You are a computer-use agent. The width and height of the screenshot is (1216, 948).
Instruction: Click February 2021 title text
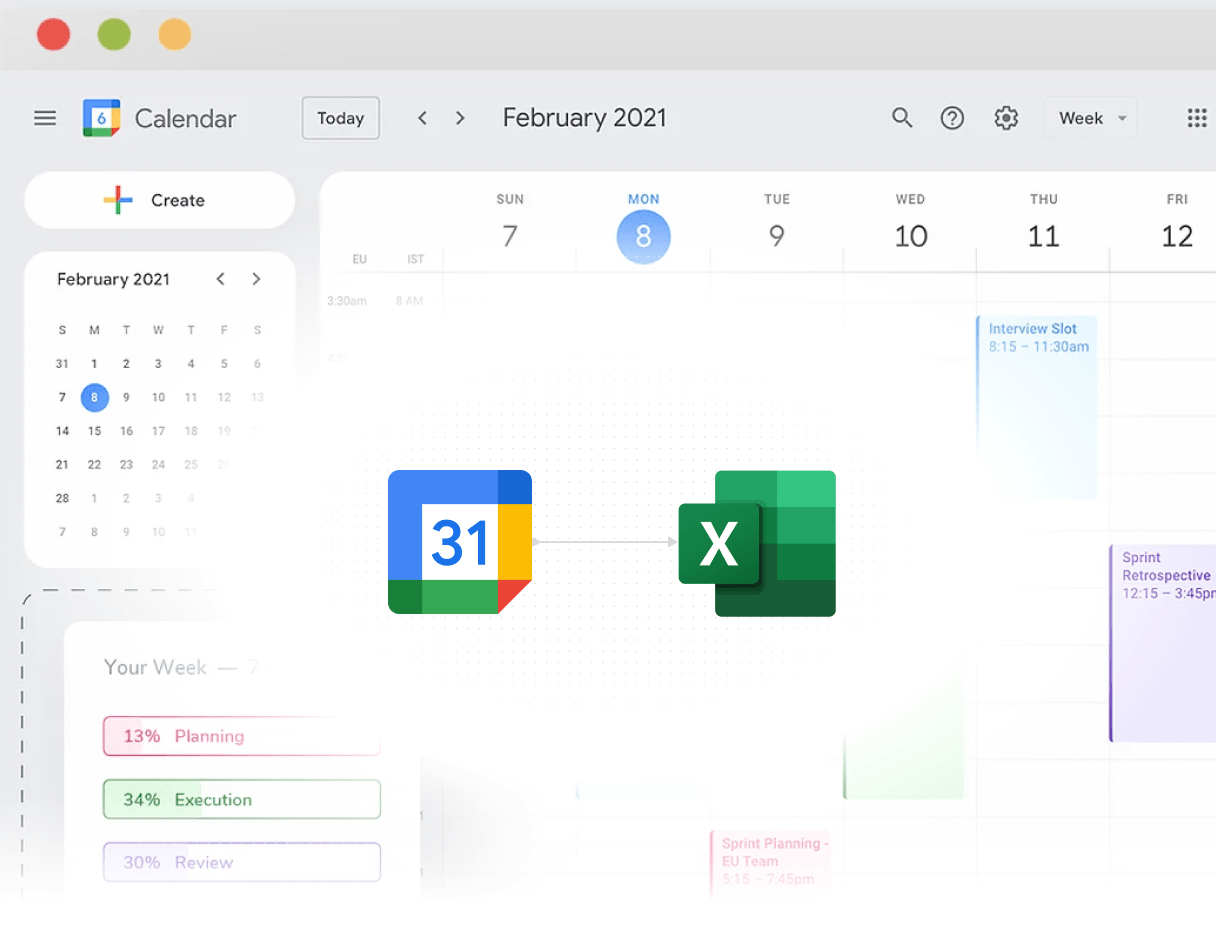(585, 117)
